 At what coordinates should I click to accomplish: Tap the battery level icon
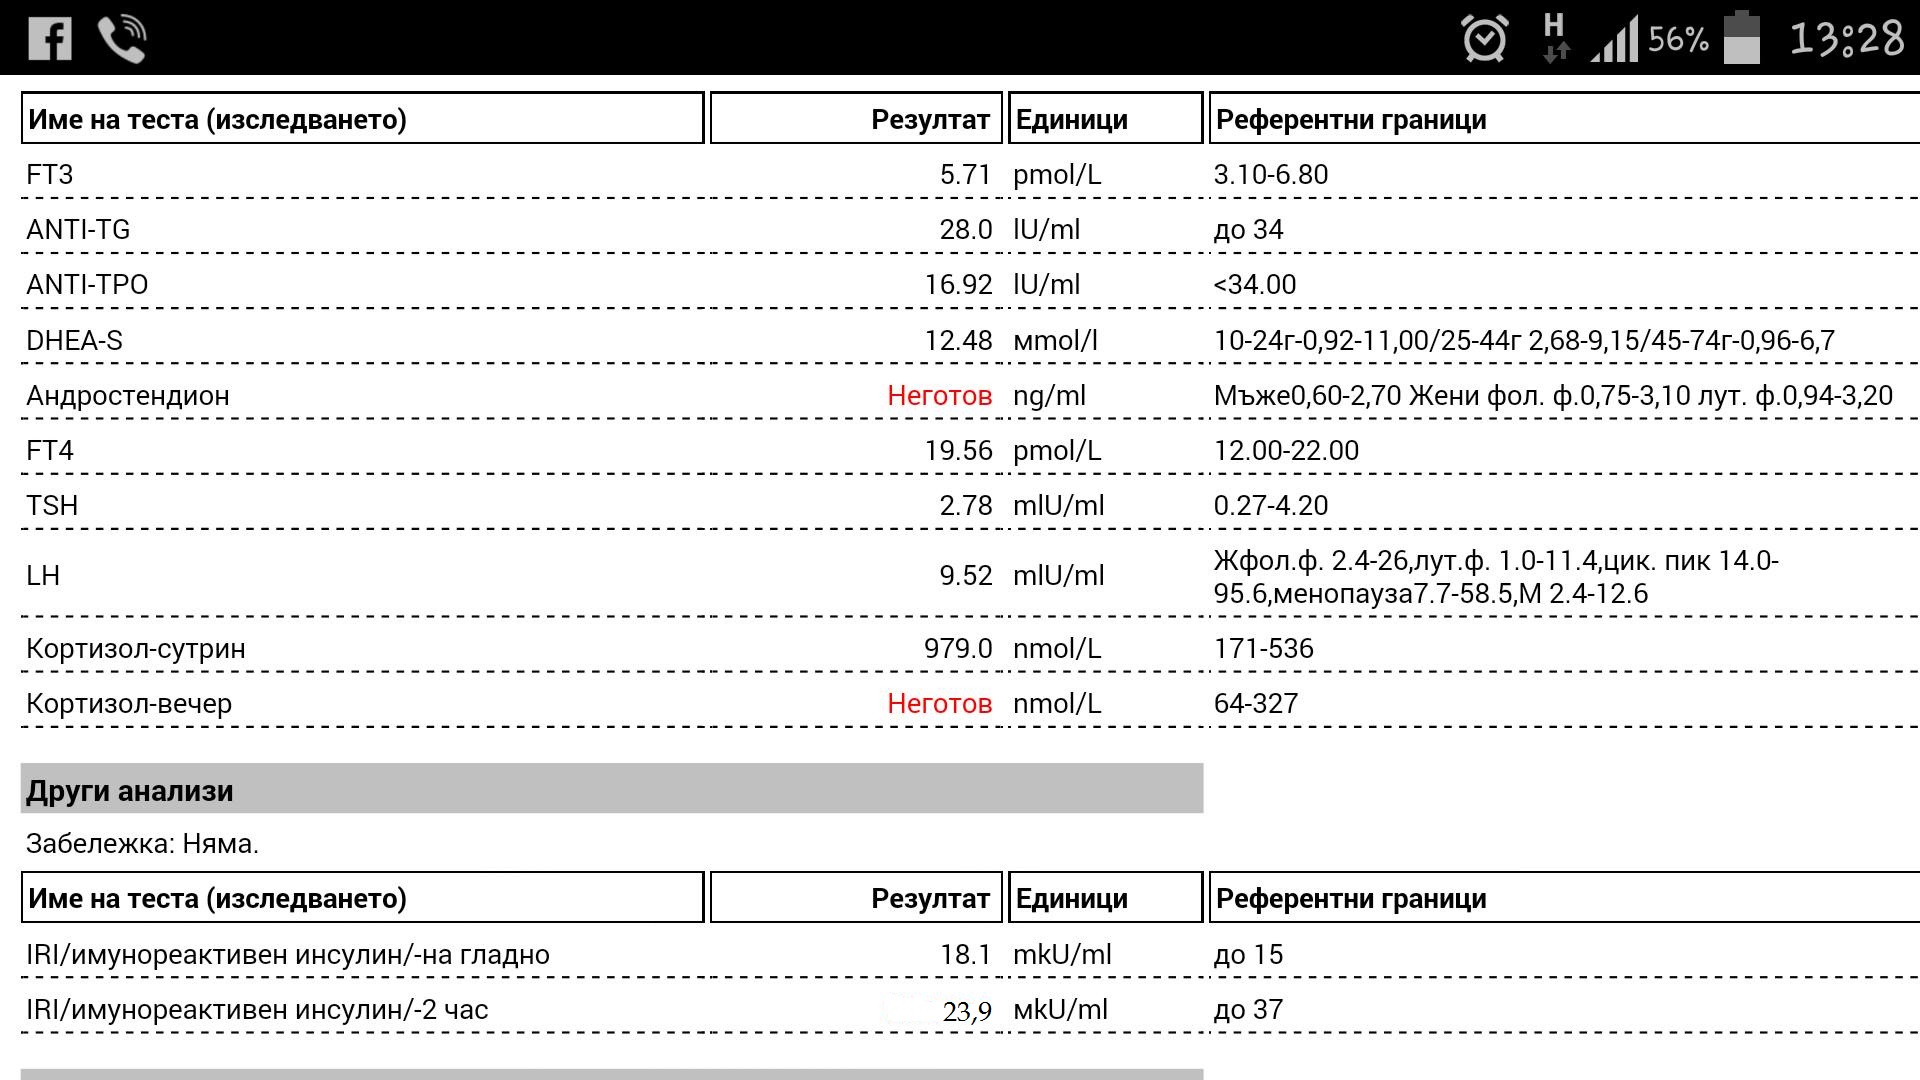point(1742,38)
